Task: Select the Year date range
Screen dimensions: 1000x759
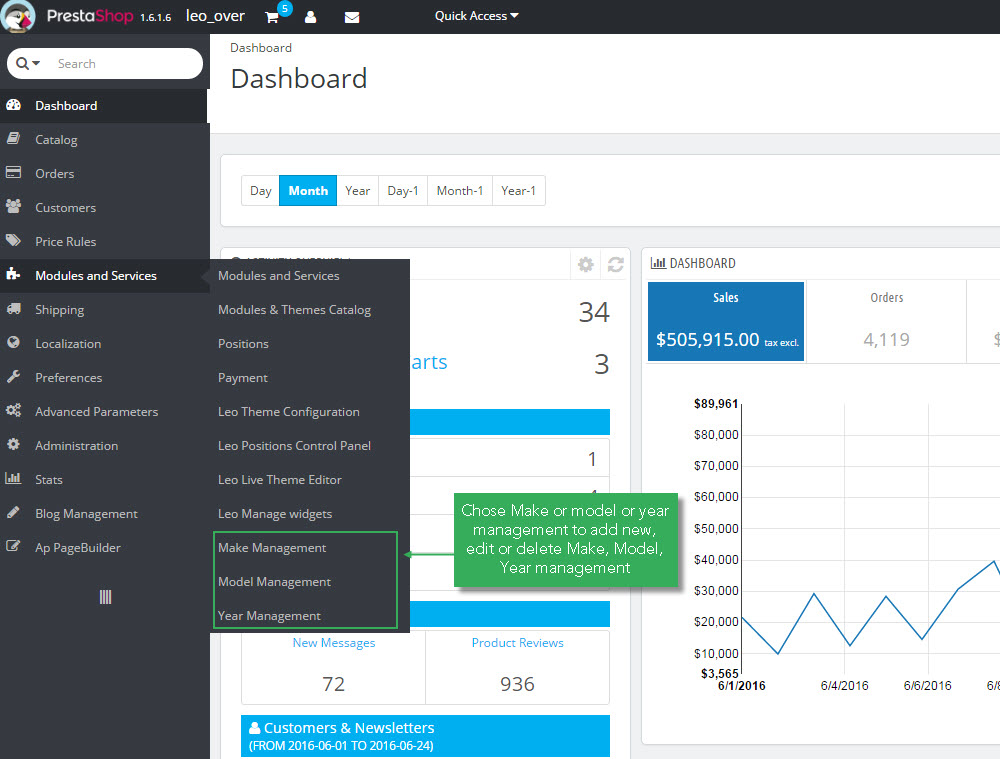Action: 357,191
